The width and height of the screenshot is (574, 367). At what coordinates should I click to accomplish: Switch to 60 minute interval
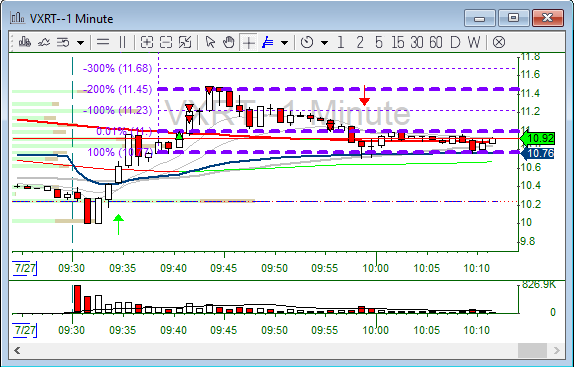point(436,42)
